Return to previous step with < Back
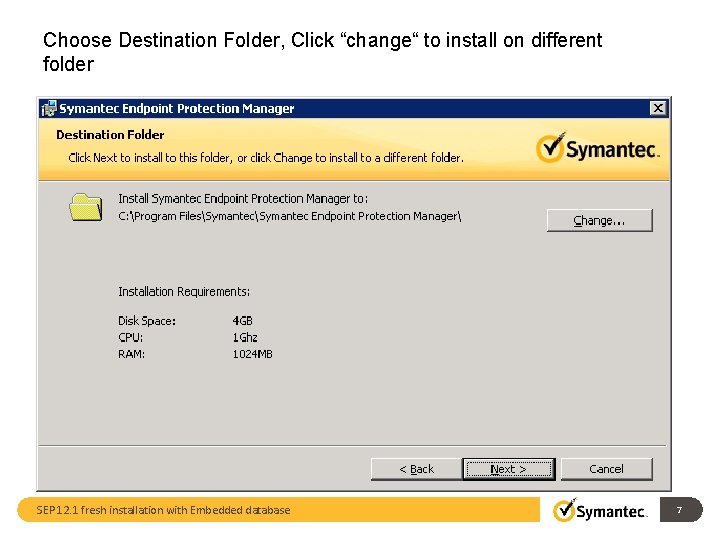720x540 pixels. [416, 469]
